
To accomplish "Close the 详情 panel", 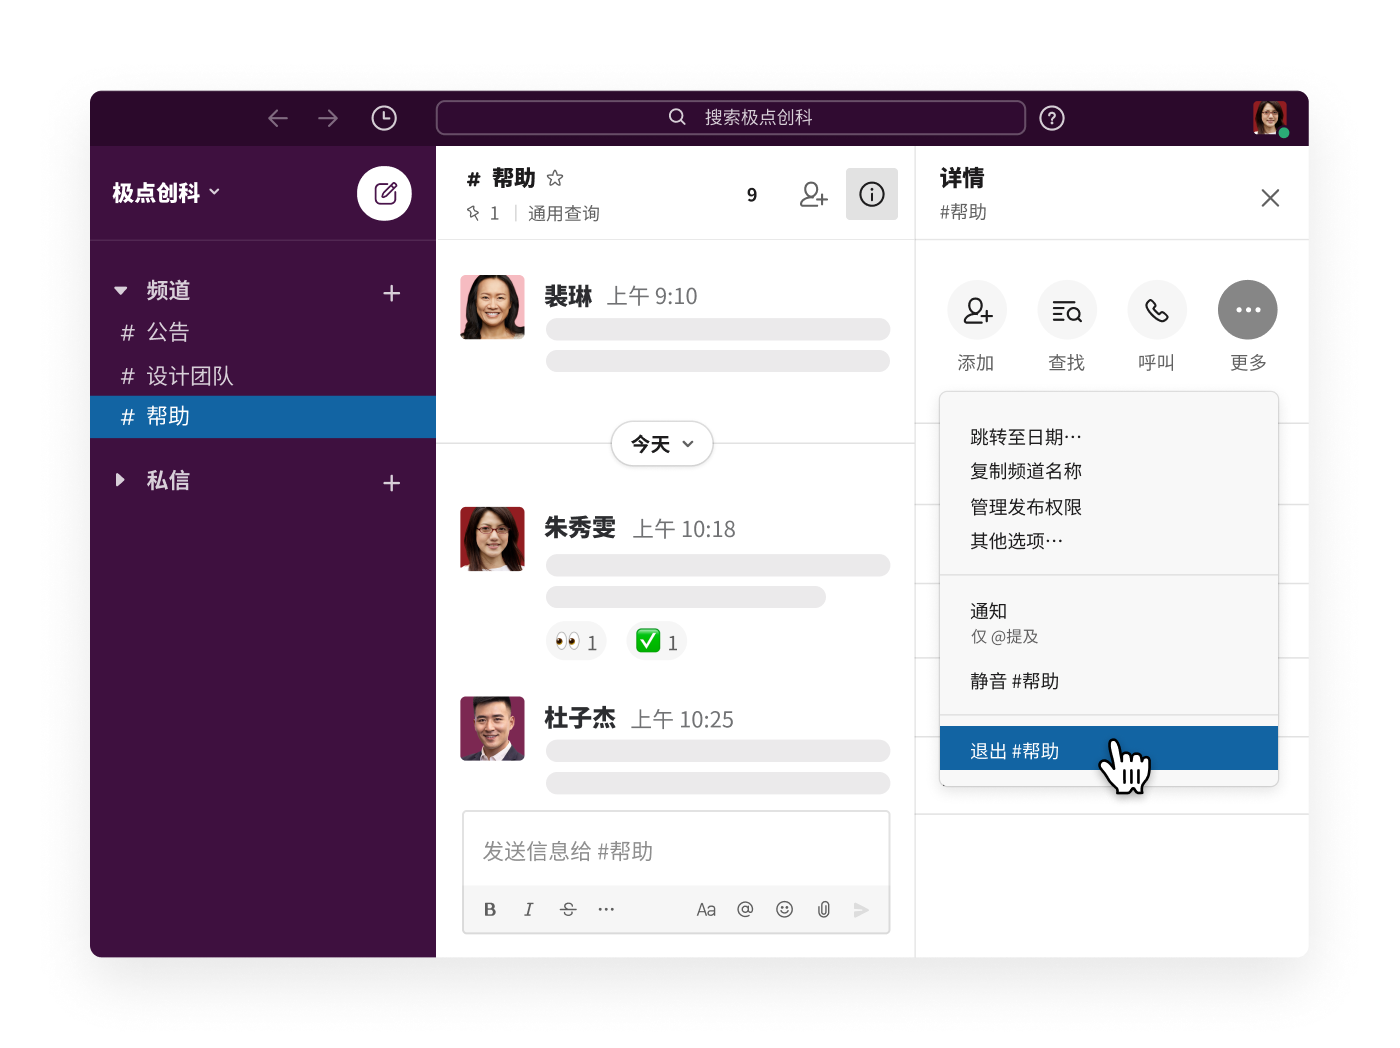I will [x=1270, y=198].
